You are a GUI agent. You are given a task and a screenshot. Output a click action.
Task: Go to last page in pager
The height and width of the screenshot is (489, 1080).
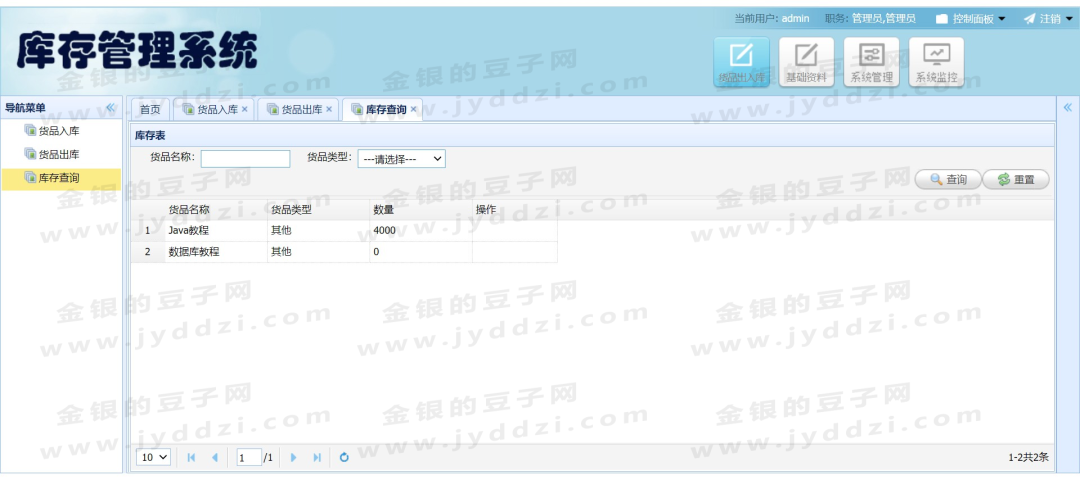(317, 457)
